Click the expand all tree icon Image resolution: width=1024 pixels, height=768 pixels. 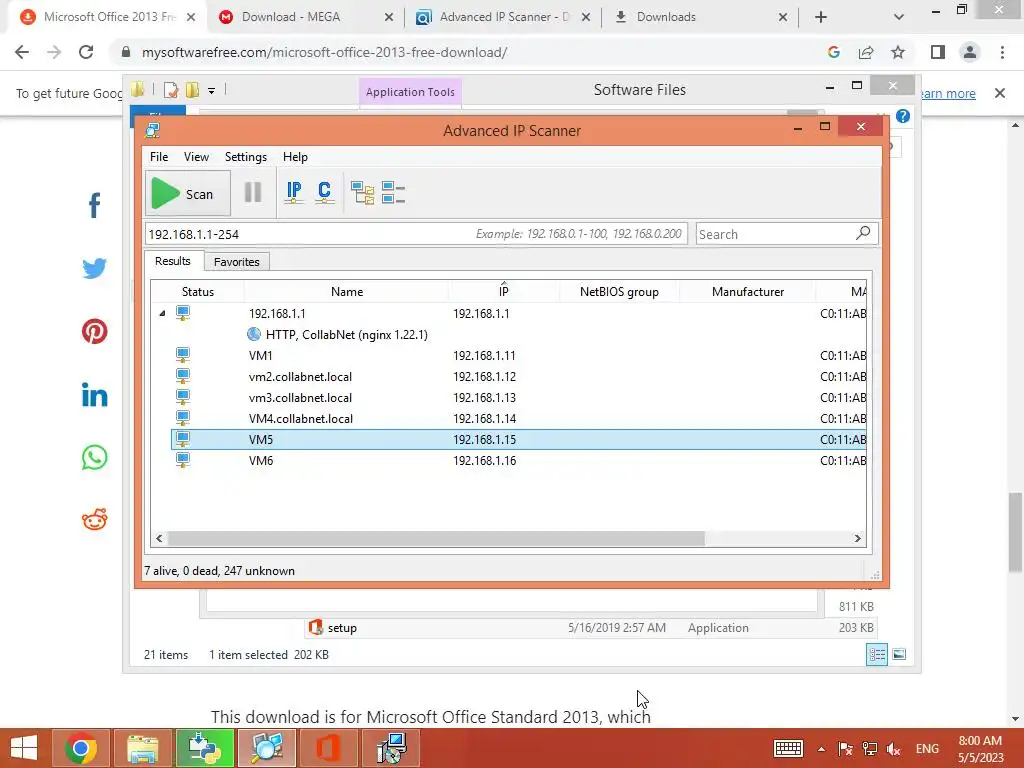click(362, 193)
